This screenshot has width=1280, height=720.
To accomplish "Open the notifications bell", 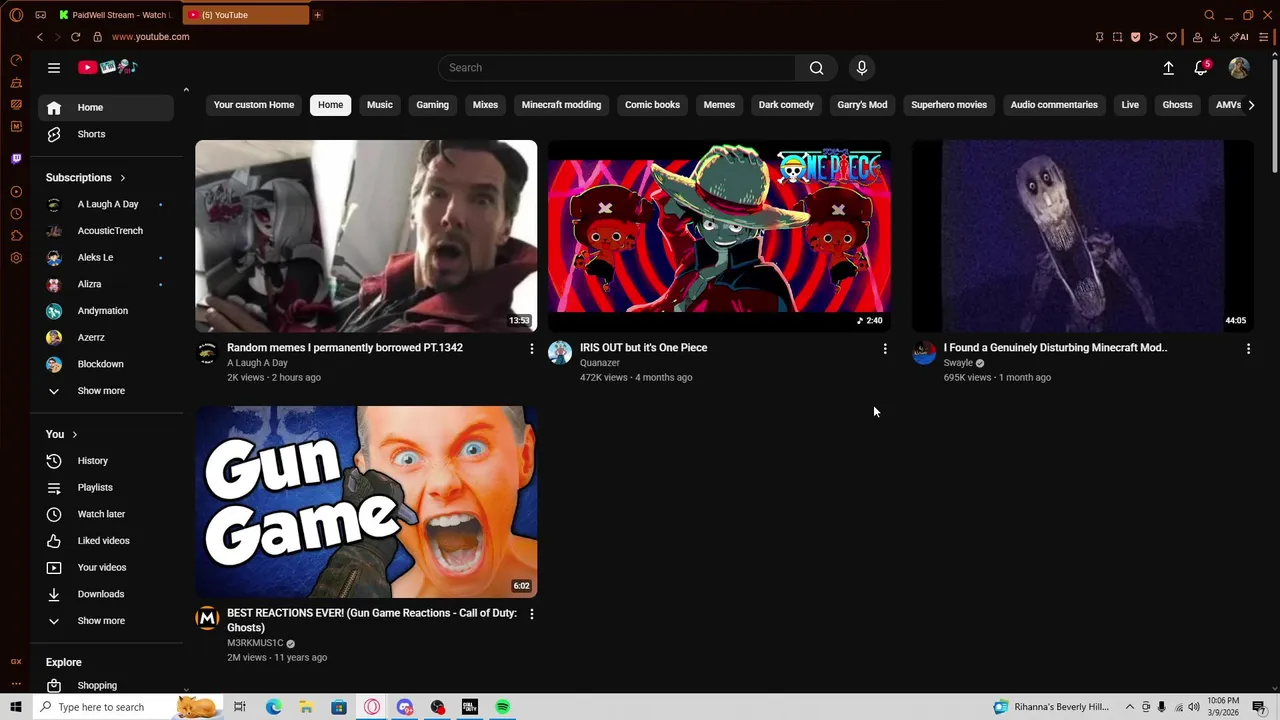I will (x=1201, y=68).
